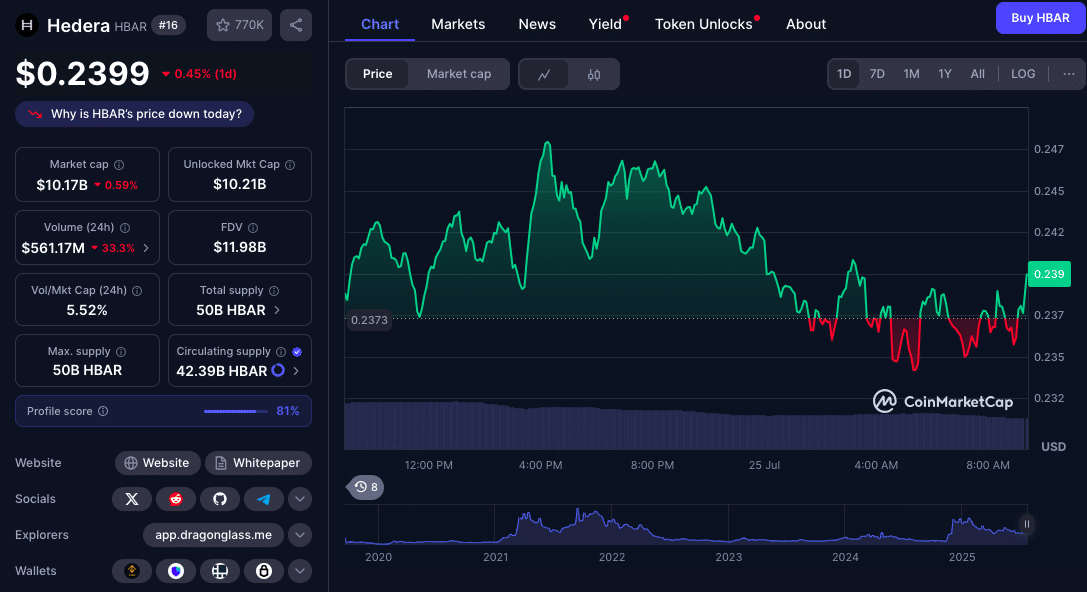Click 2021 on the history navigator
Screen dimensions: 1087x592
click(x=496, y=557)
